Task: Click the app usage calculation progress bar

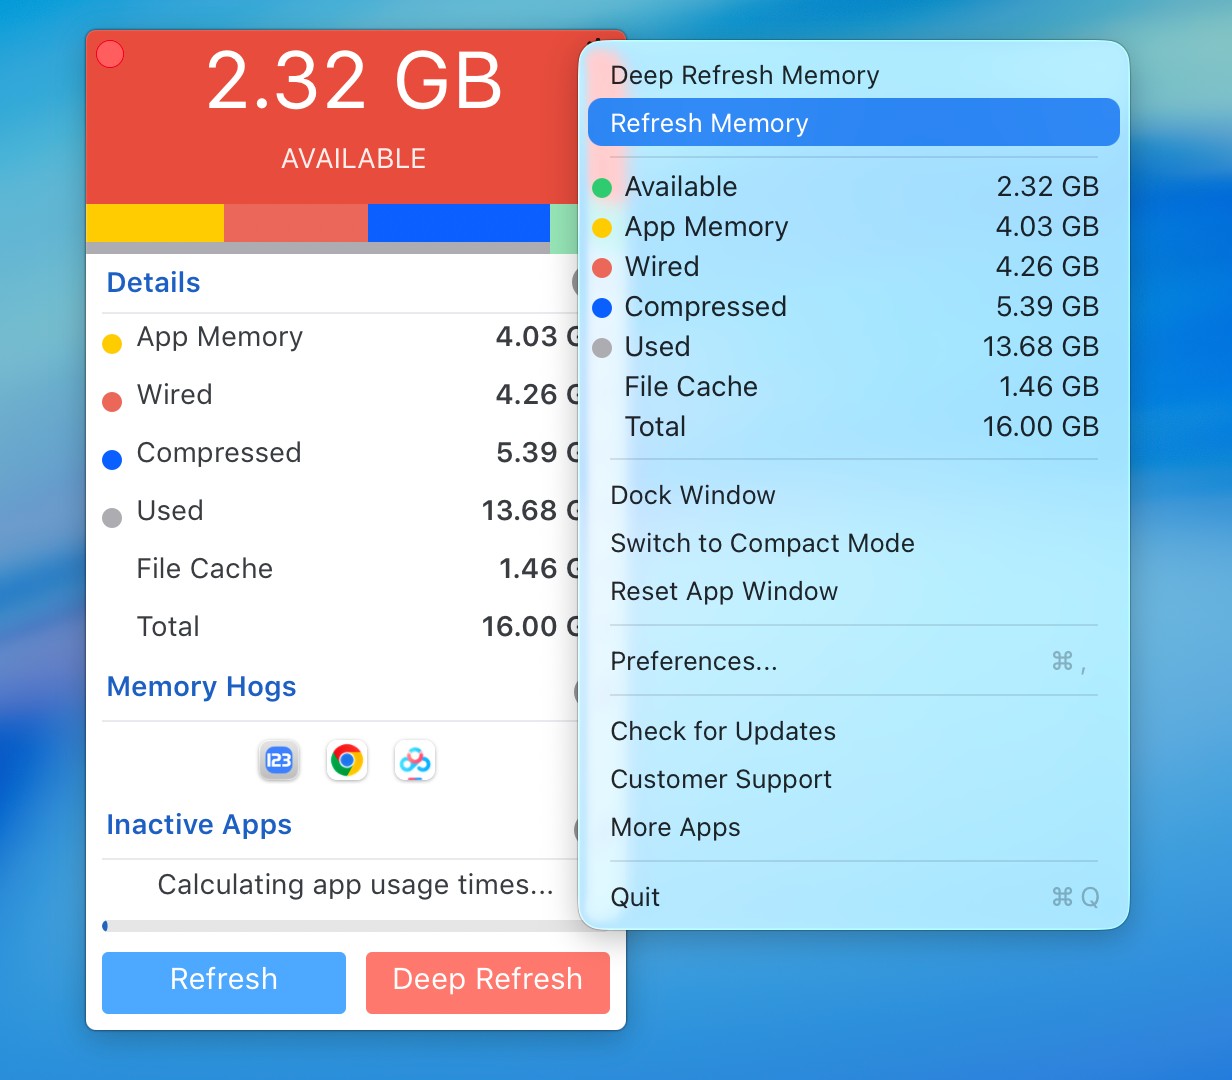Action: 340,926
